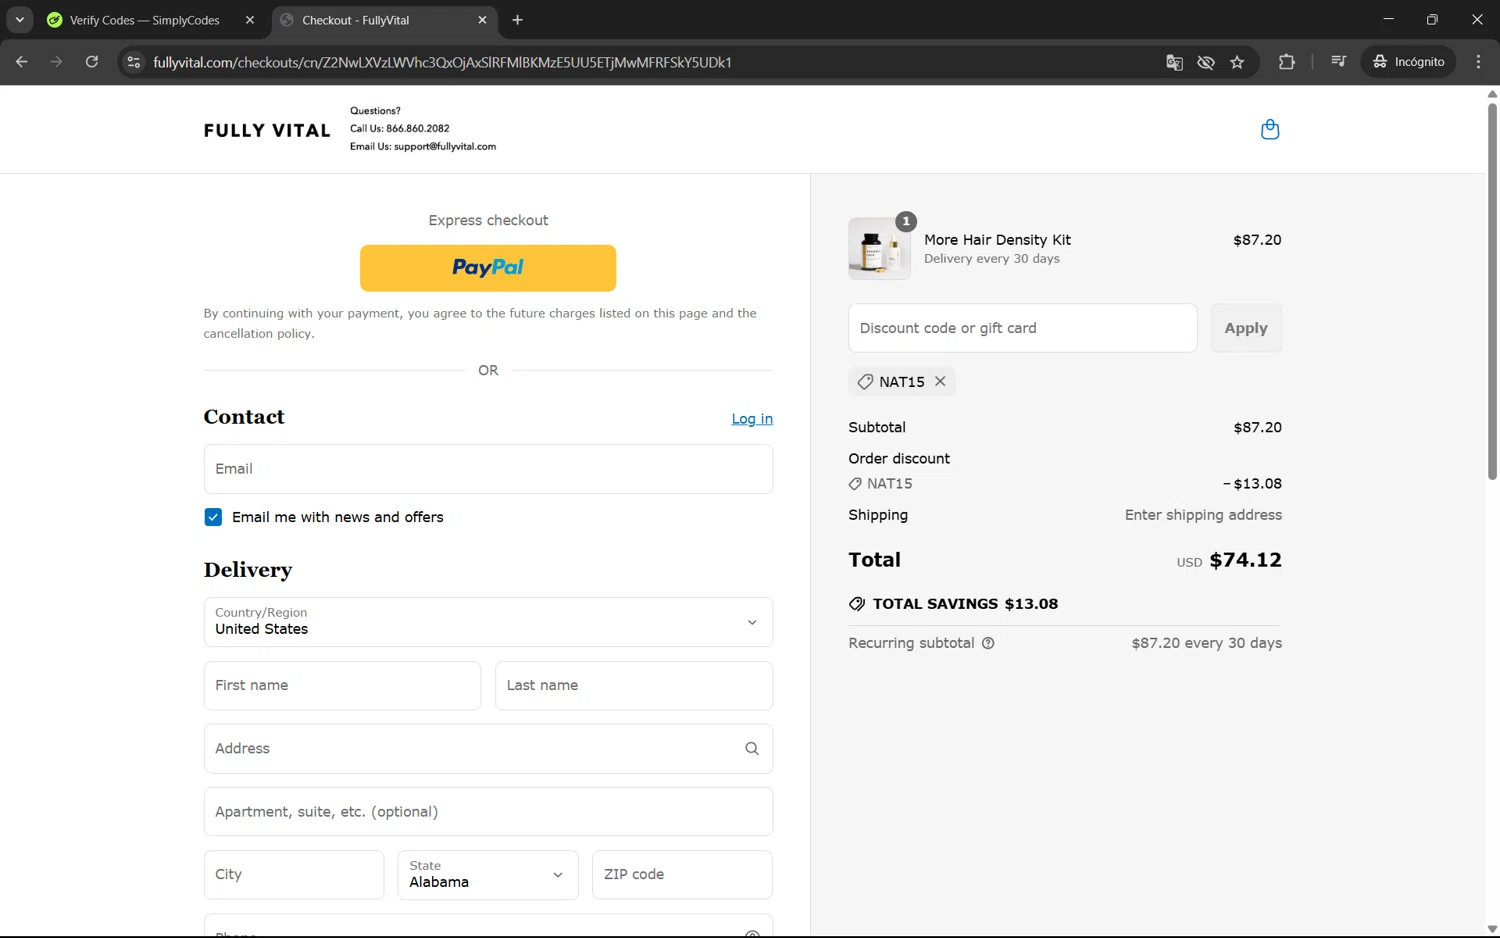
Task: Click the Email input field
Action: pos(488,469)
